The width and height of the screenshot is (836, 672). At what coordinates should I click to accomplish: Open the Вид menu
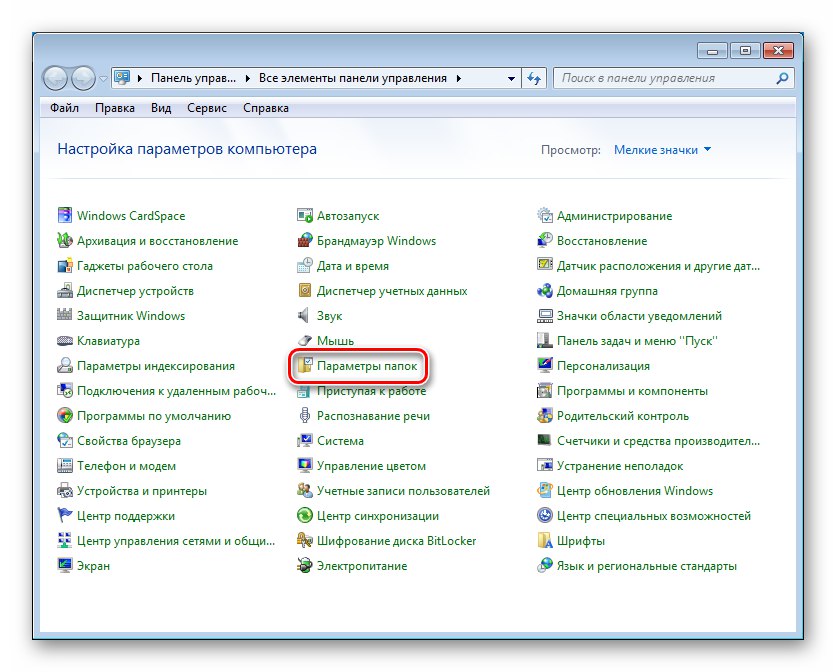click(160, 108)
